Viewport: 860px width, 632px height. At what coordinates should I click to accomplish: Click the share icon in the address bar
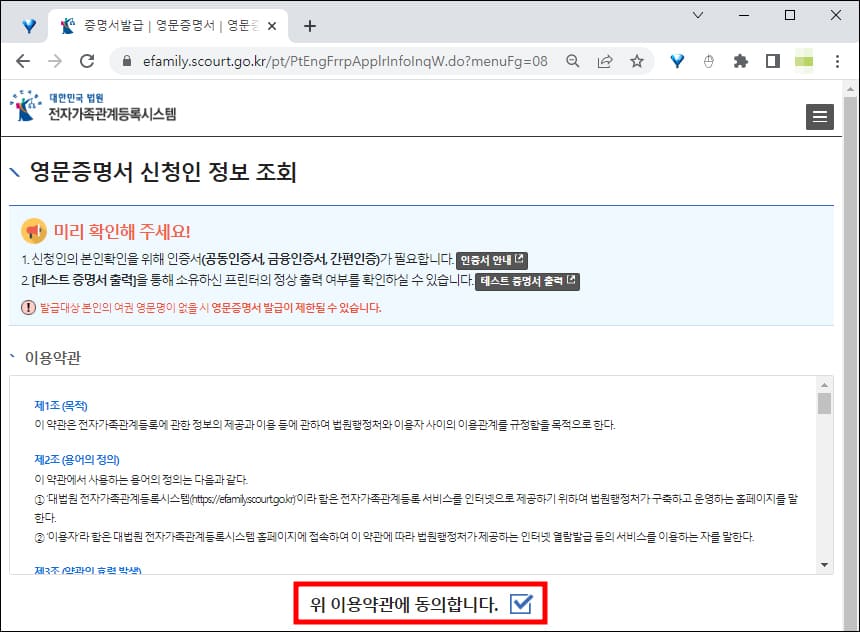(605, 61)
